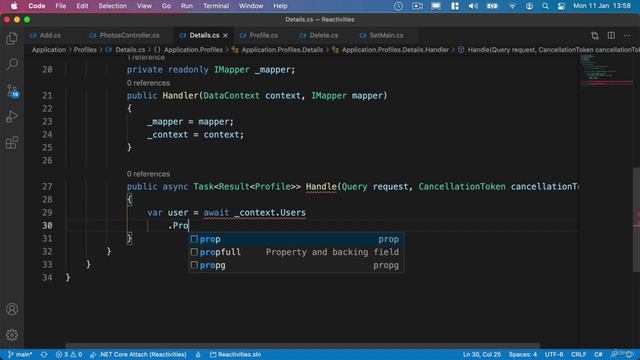The height and width of the screenshot is (360, 640).
Task: Change file encoding UTF-8
Action: (x=554, y=354)
